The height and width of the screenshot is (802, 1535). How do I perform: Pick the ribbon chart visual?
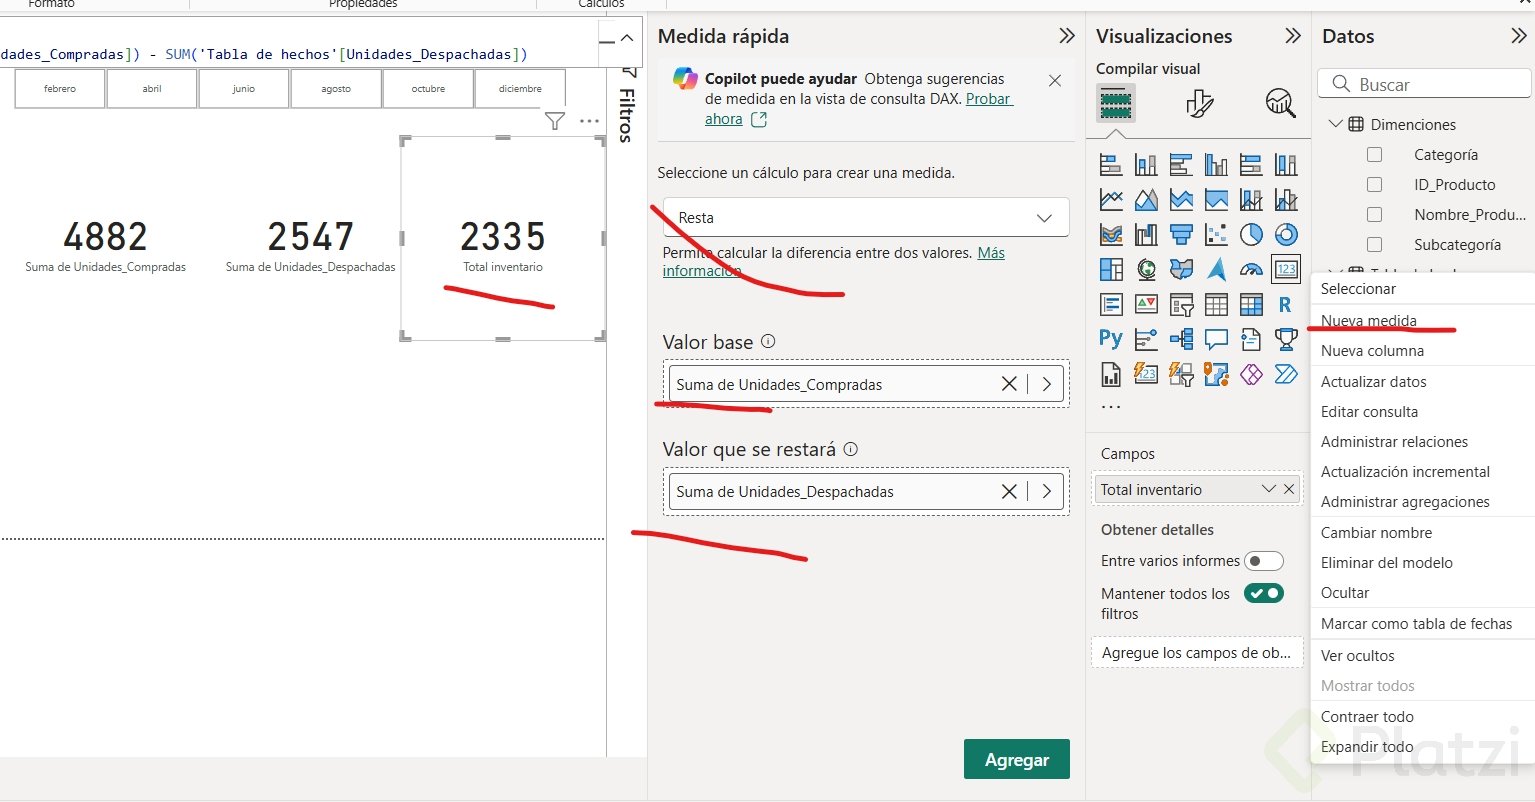1111,235
